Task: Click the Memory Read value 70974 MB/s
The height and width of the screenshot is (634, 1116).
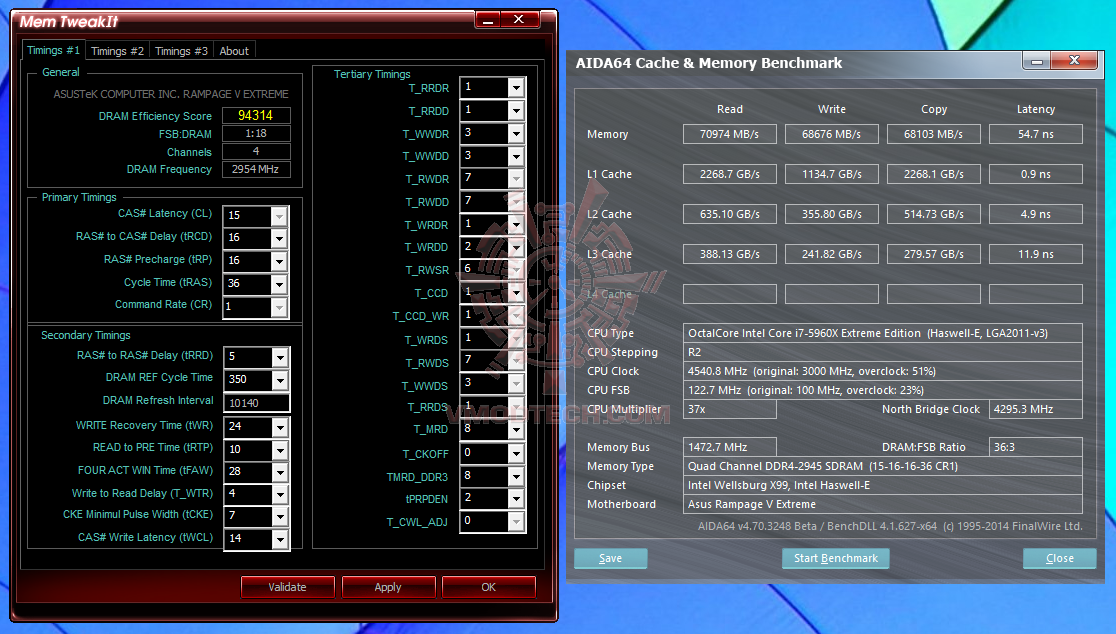Action: (730, 134)
